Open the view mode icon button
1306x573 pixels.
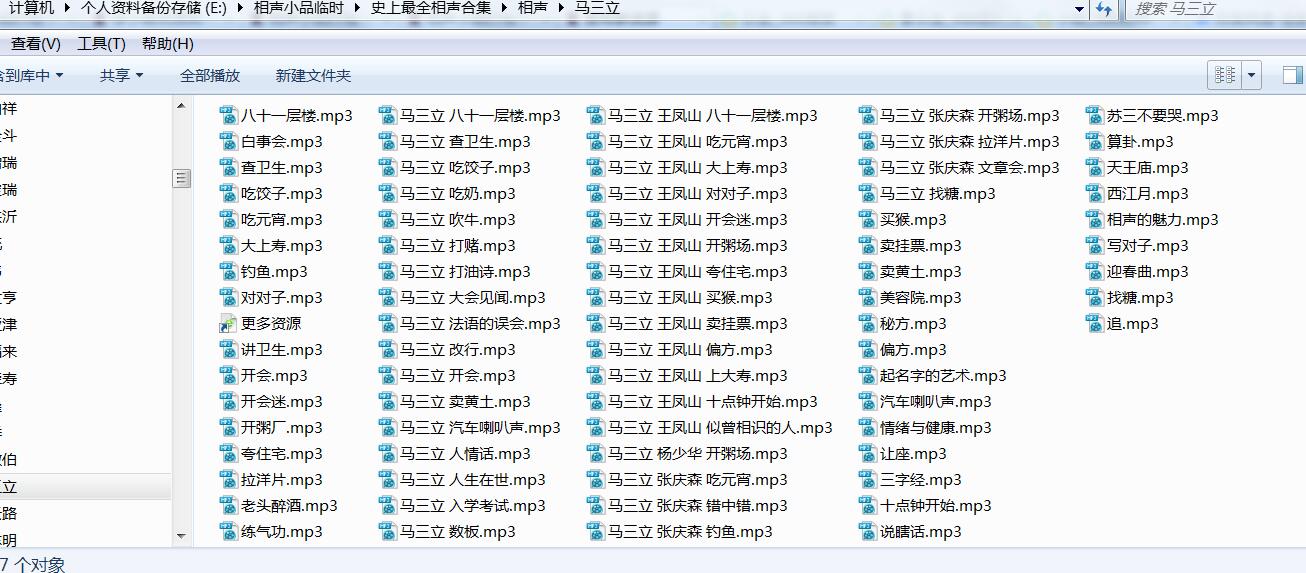tap(1225, 75)
